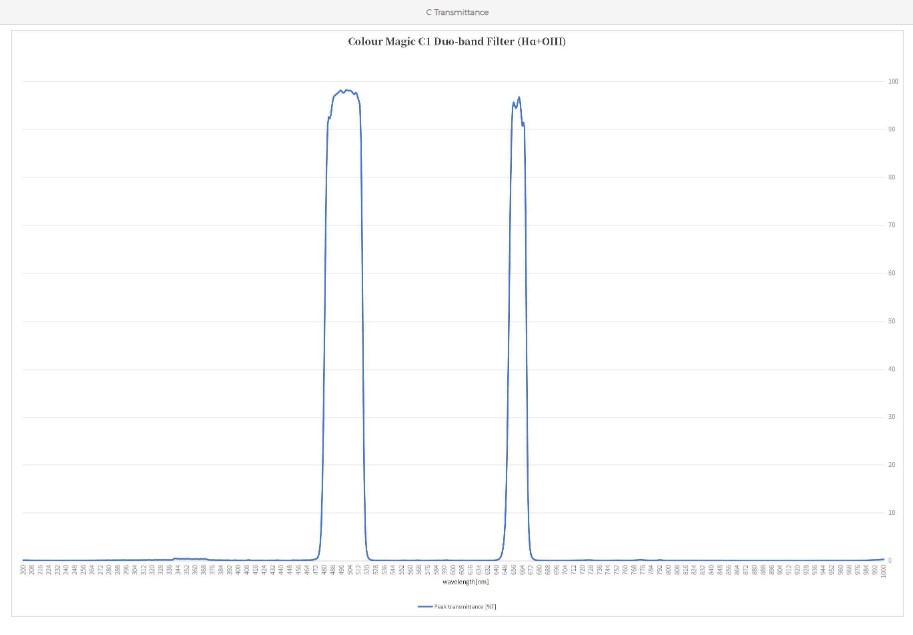Screen dimensions: 913x635
Task: Click the 100 label on the right axis
Action: click(x=893, y=81)
